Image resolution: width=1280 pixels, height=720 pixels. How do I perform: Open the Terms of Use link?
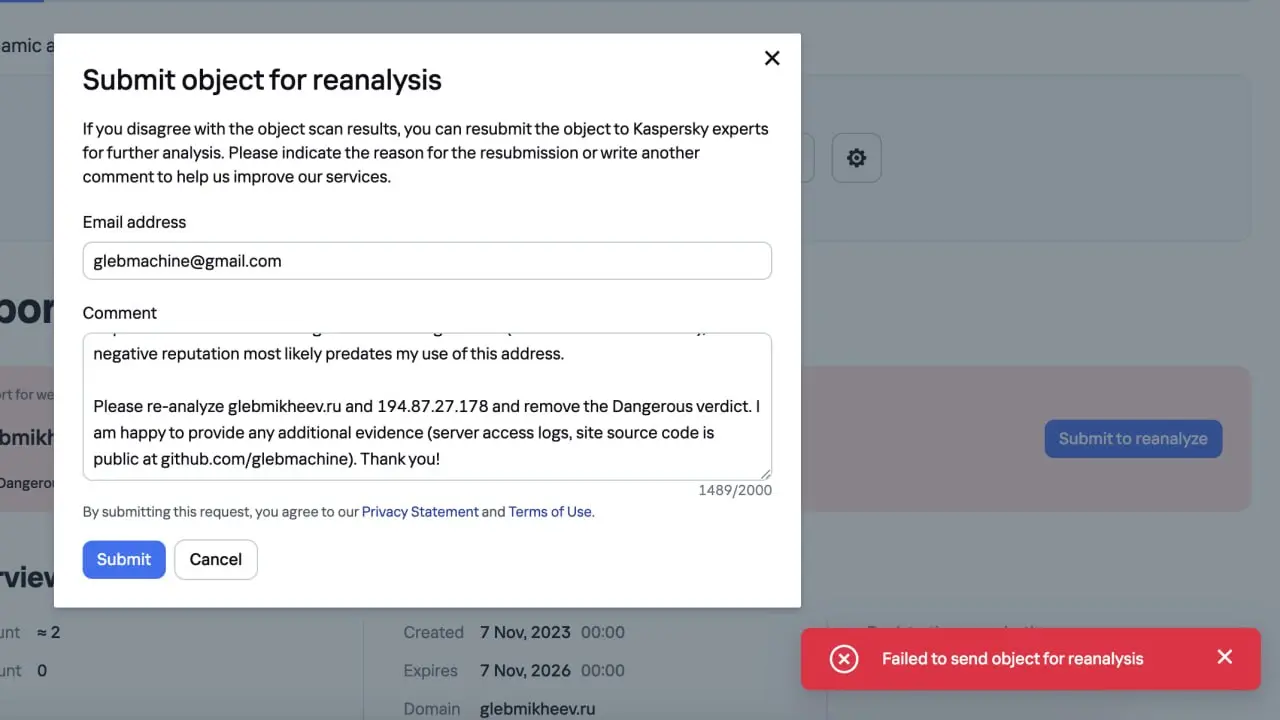click(550, 512)
